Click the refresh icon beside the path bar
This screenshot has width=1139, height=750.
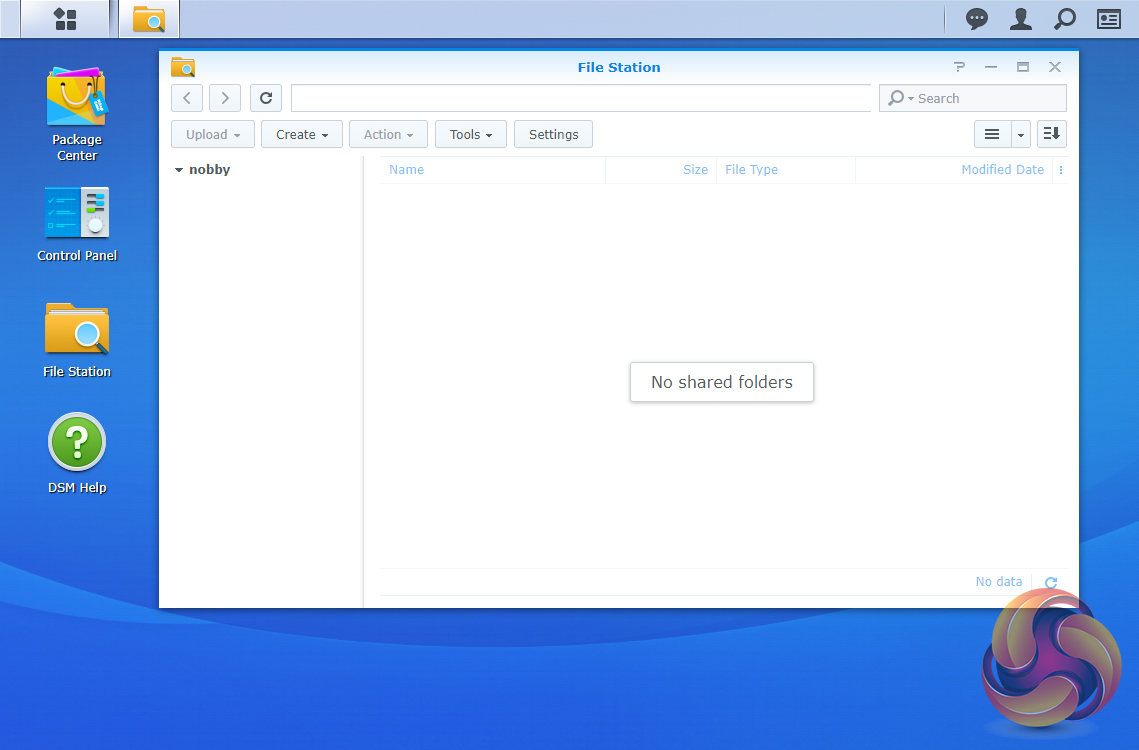pos(266,98)
